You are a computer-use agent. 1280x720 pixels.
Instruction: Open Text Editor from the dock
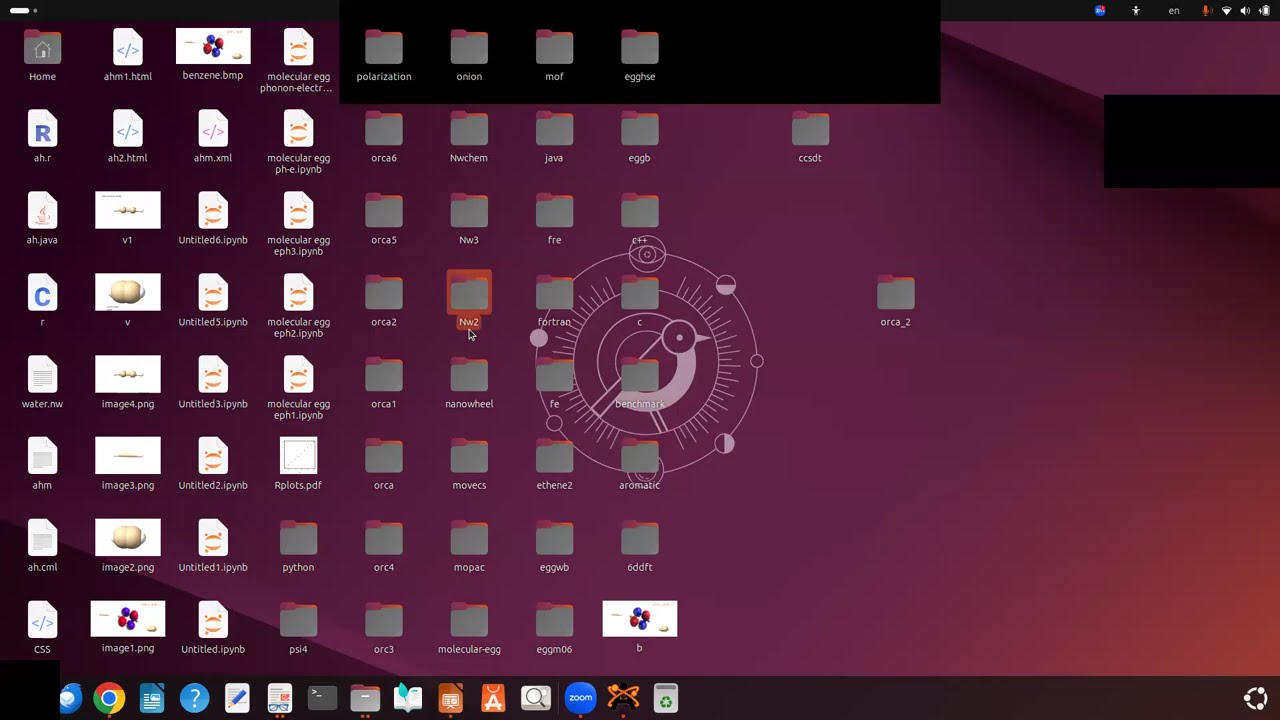click(237, 698)
